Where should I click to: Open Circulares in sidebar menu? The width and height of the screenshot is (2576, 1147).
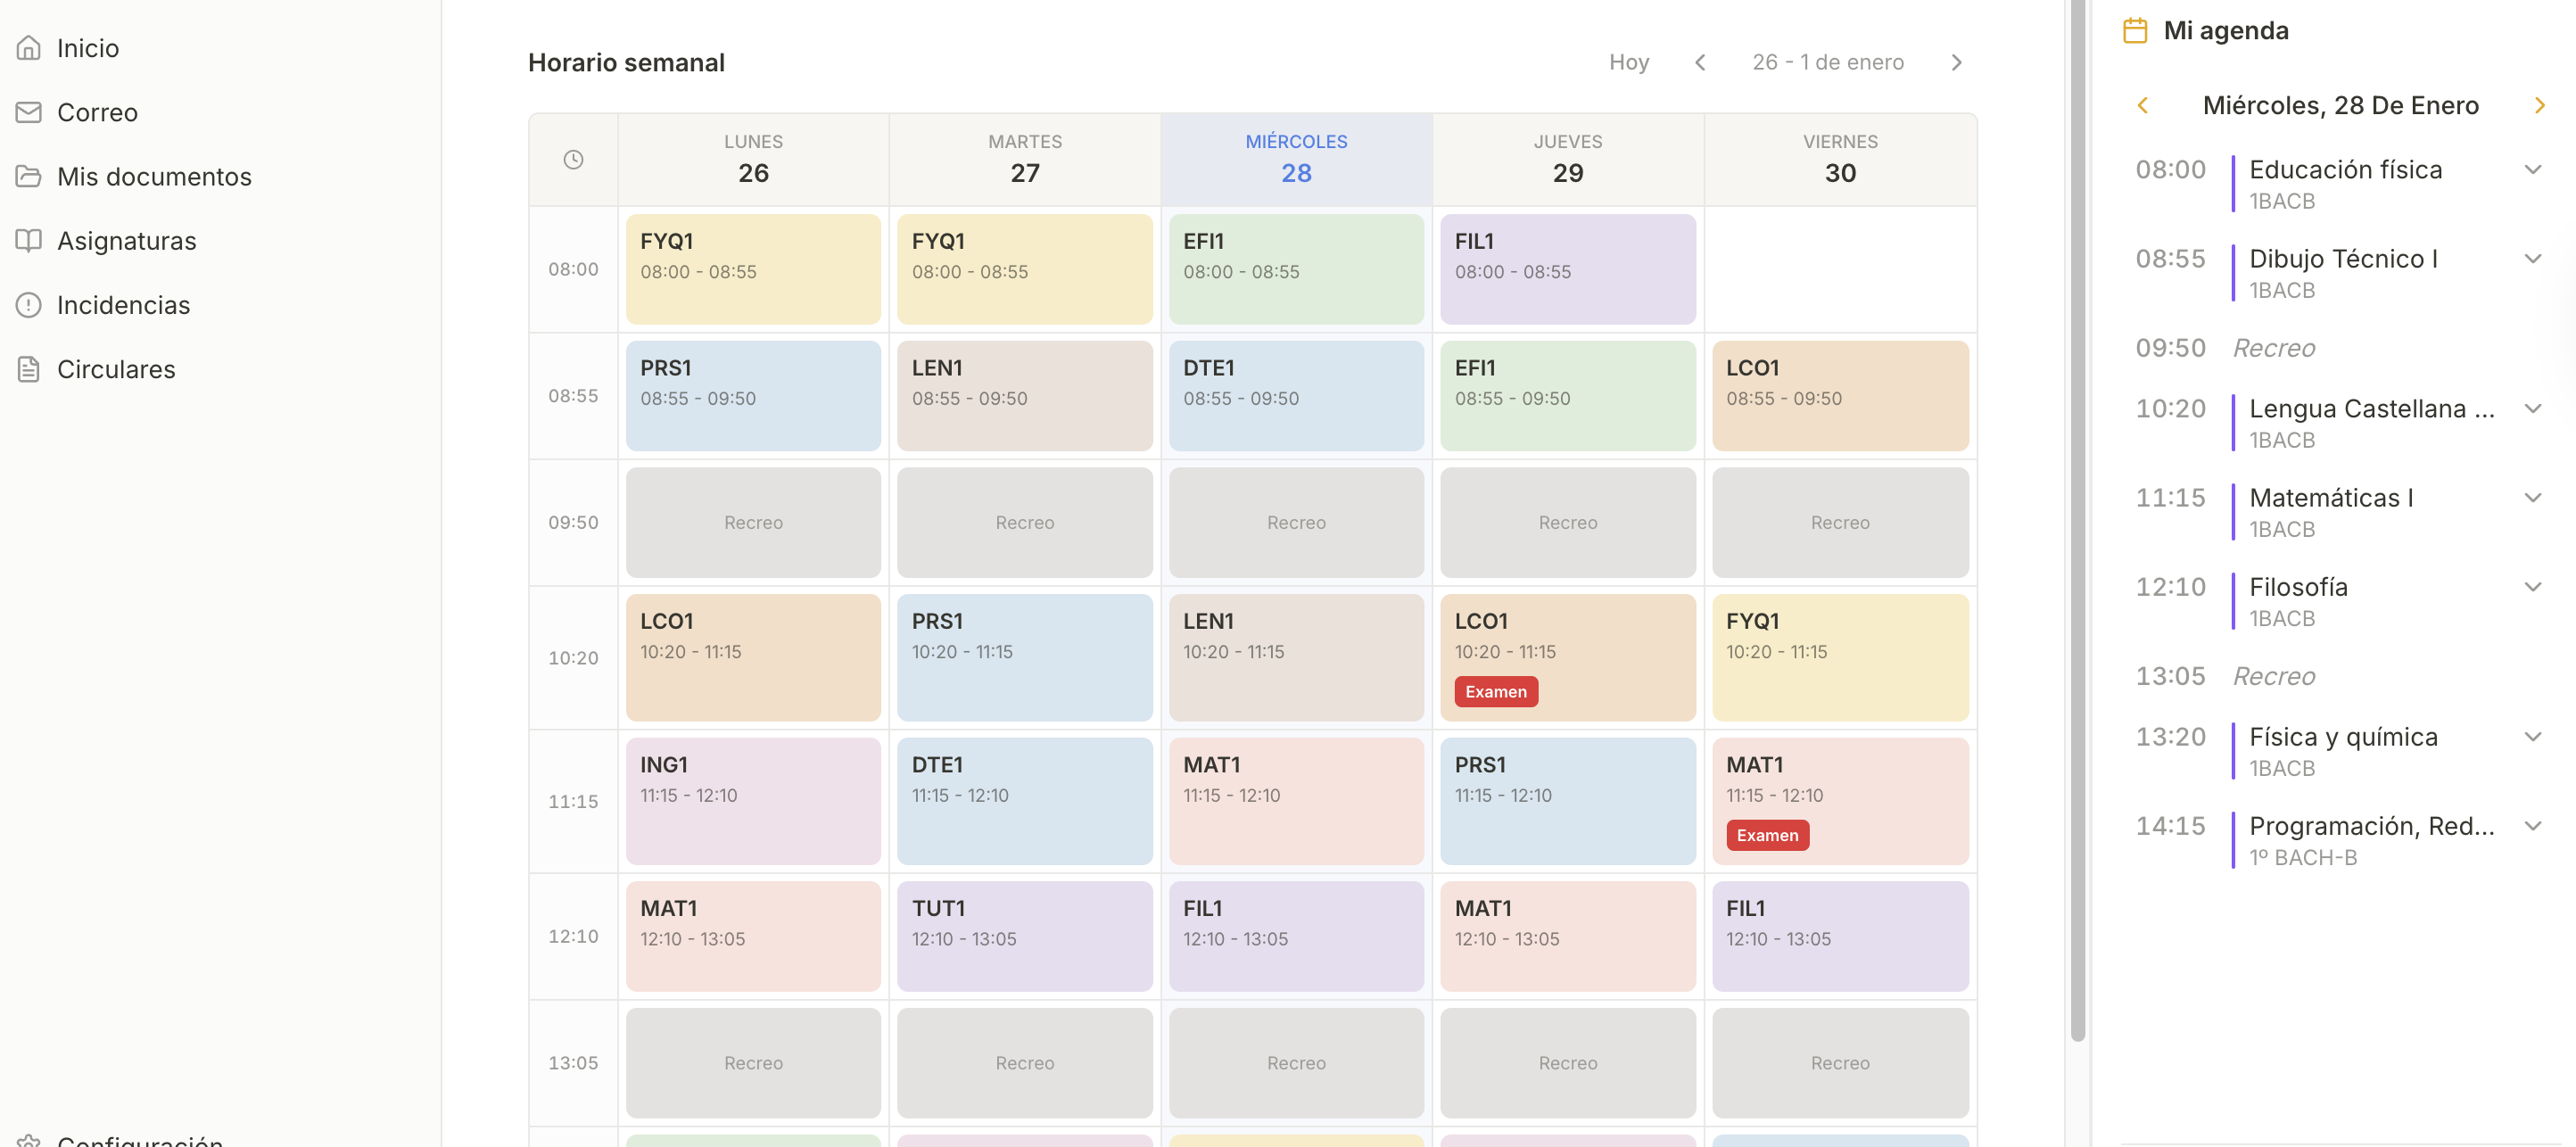[116, 369]
